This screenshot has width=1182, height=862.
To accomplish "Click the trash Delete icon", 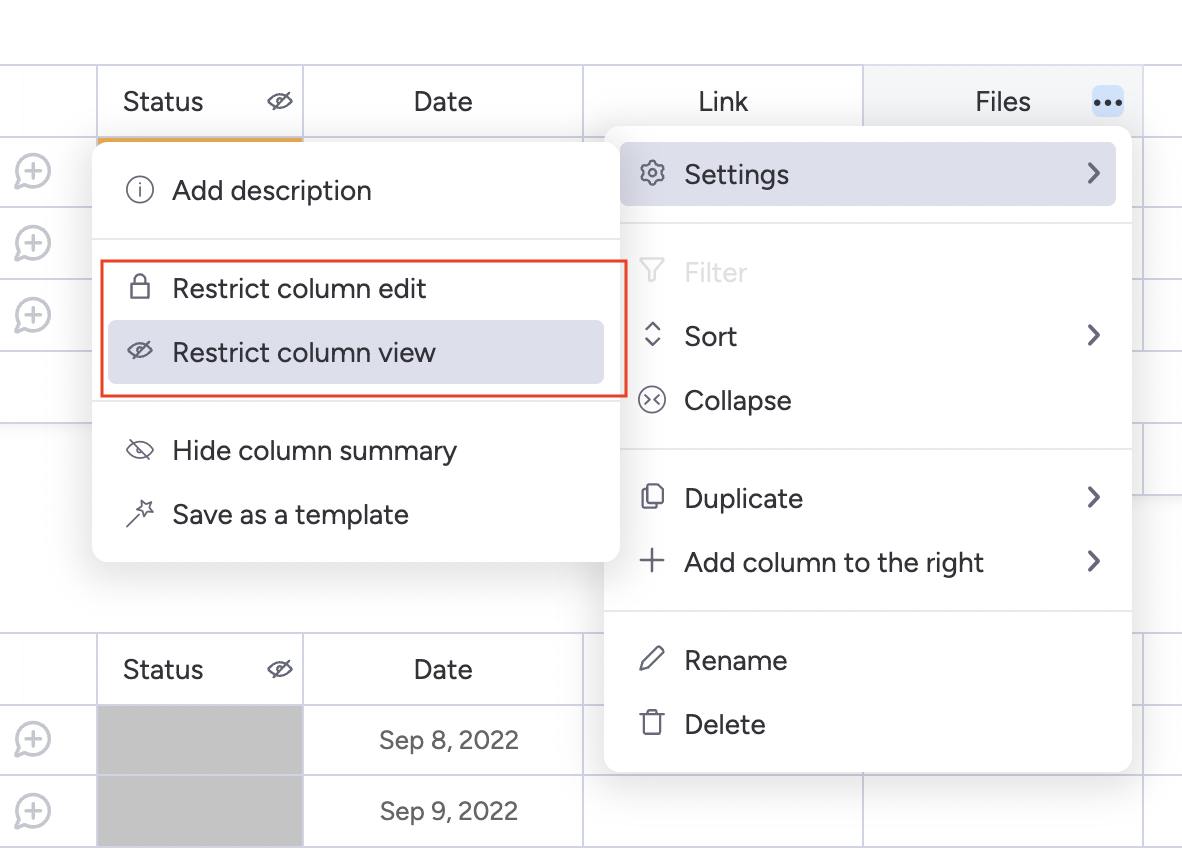I will (652, 723).
